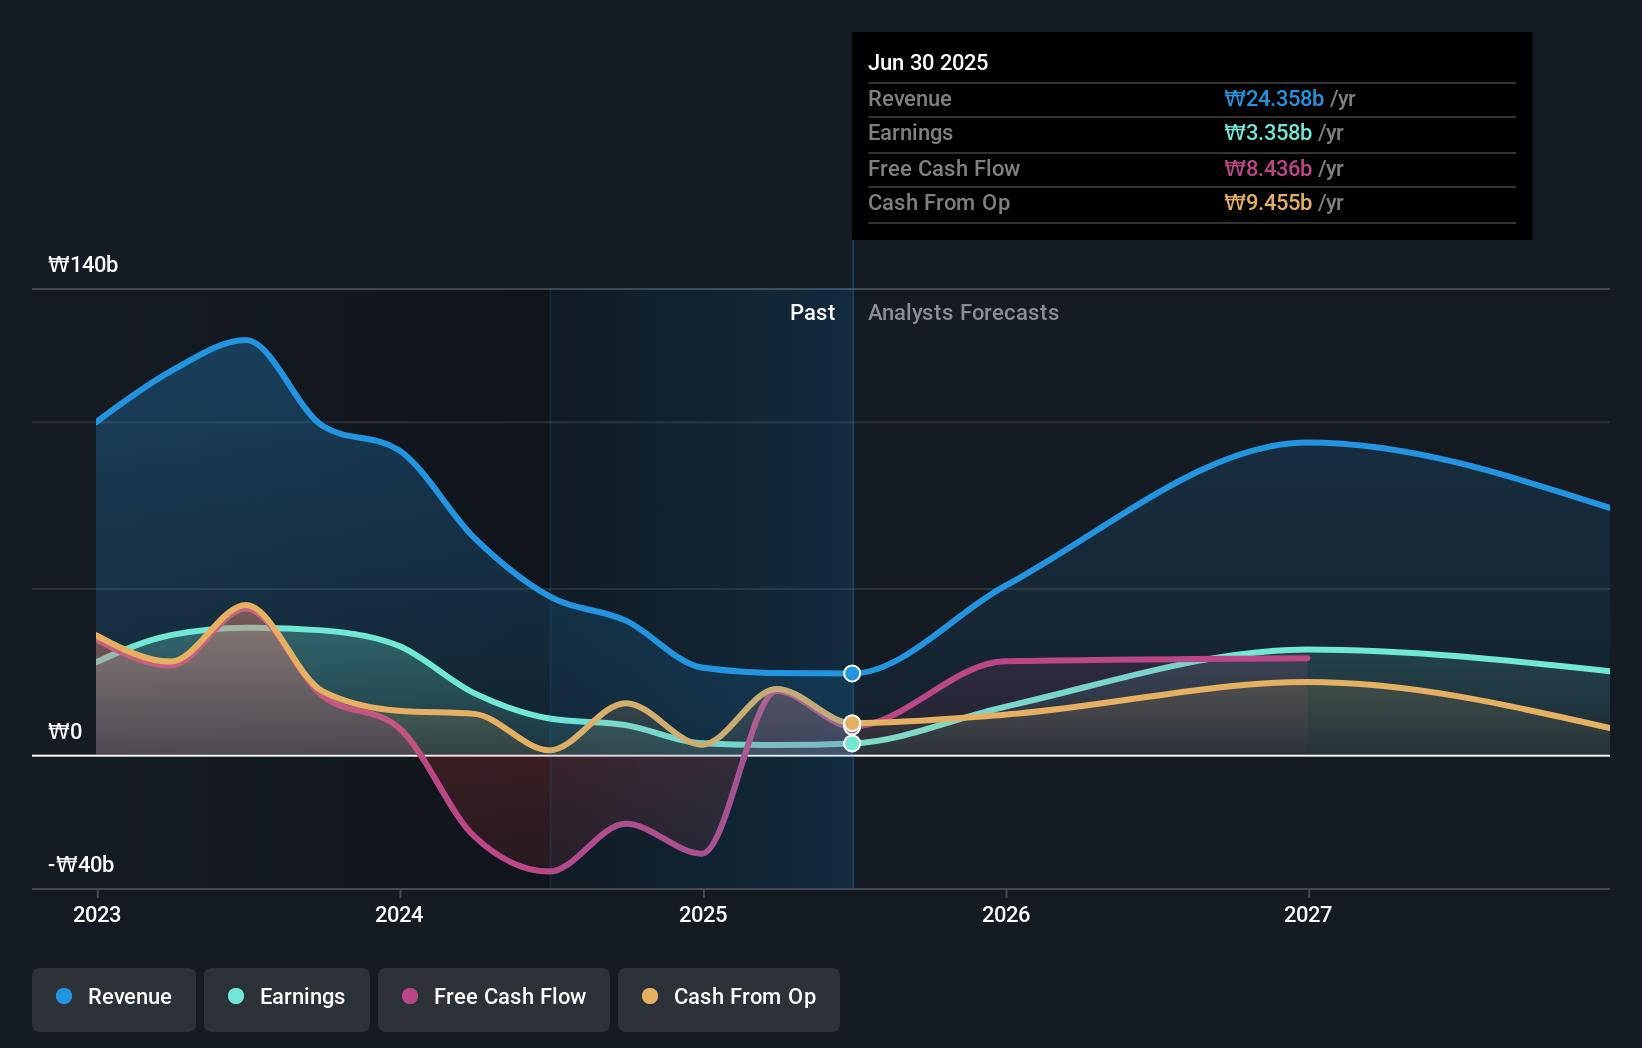Viewport: 1642px width, 1048px height.
Task: Hide the Earnings line using the legend
Action: coord(286,998)
